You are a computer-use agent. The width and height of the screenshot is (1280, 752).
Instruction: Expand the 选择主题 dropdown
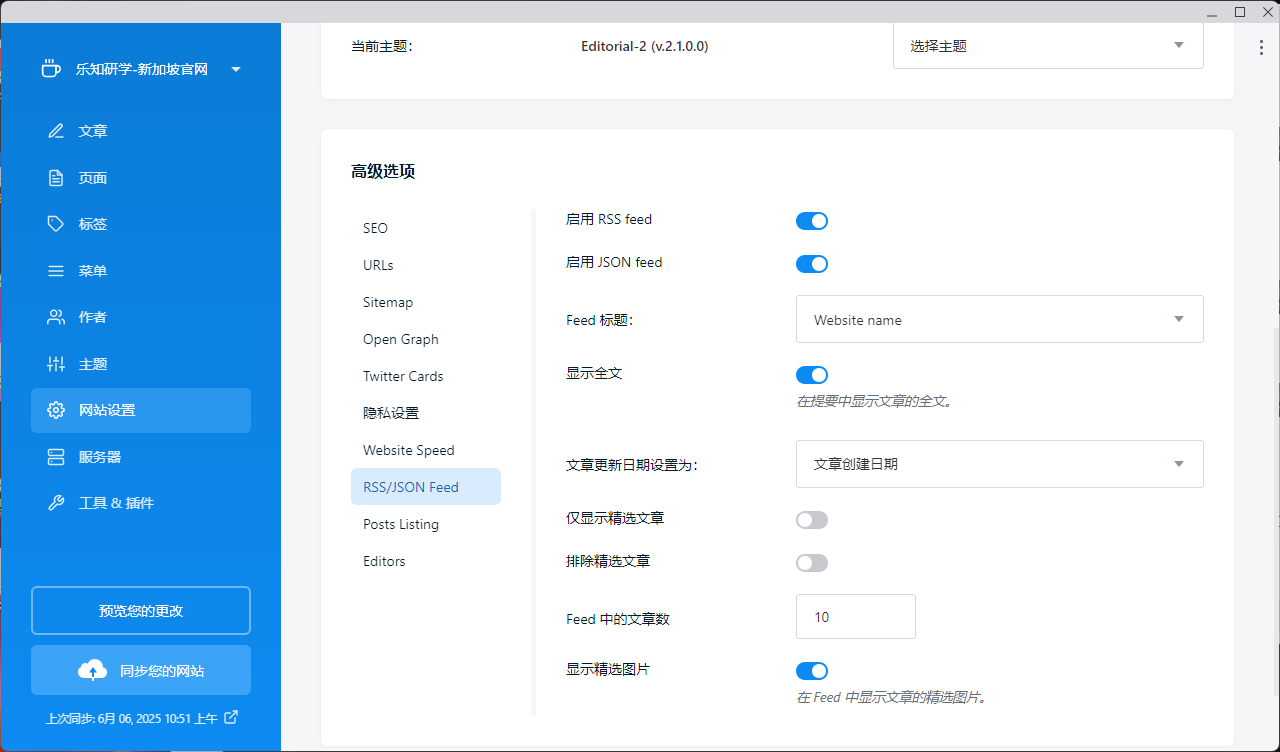coord(1047,46)
